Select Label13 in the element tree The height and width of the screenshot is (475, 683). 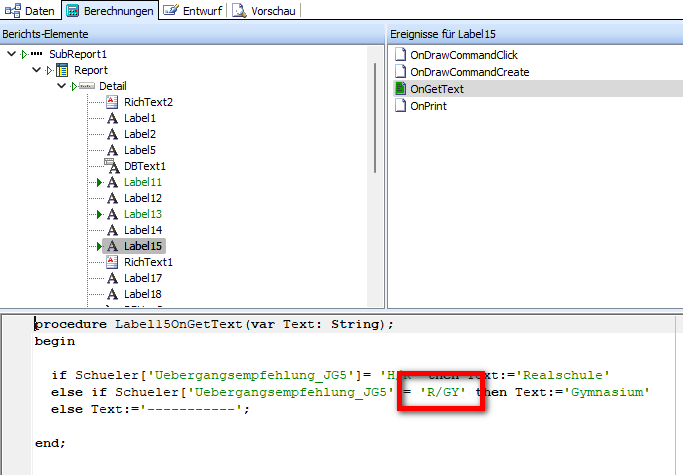click(x=143, y=214)
